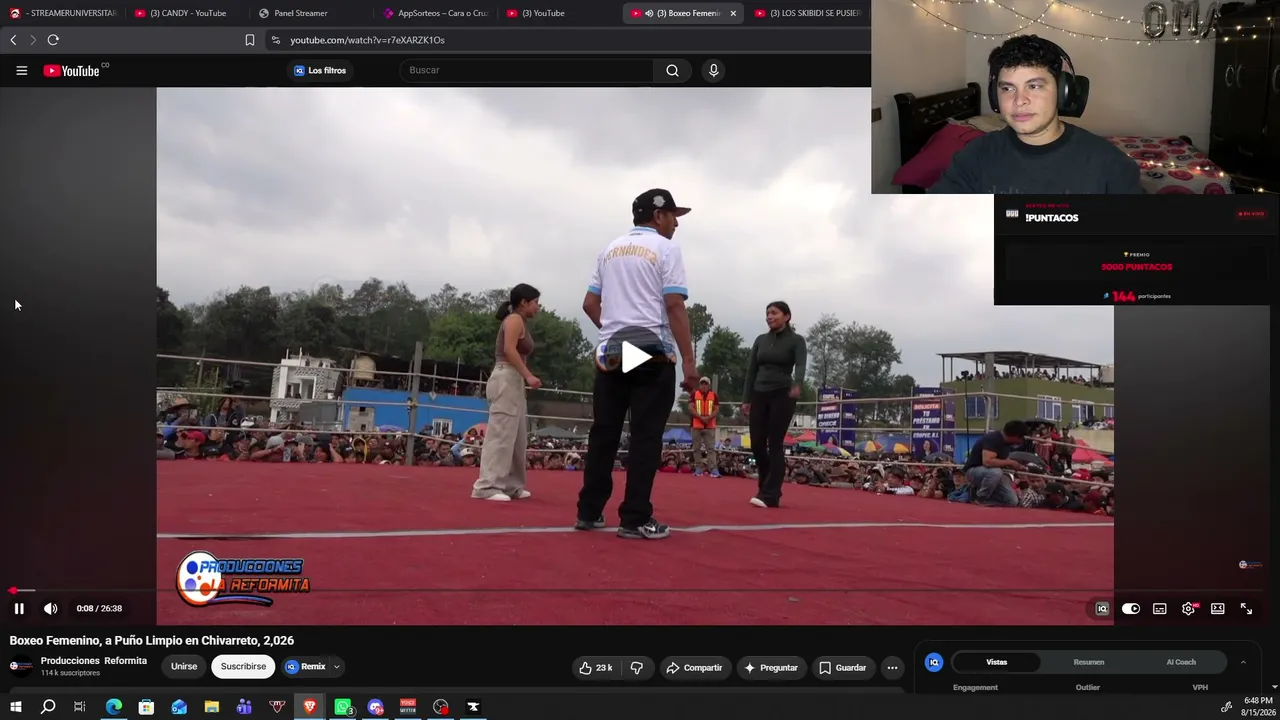Open the vidIQ Remix button

pyautogui.click(x=306, y=666)
